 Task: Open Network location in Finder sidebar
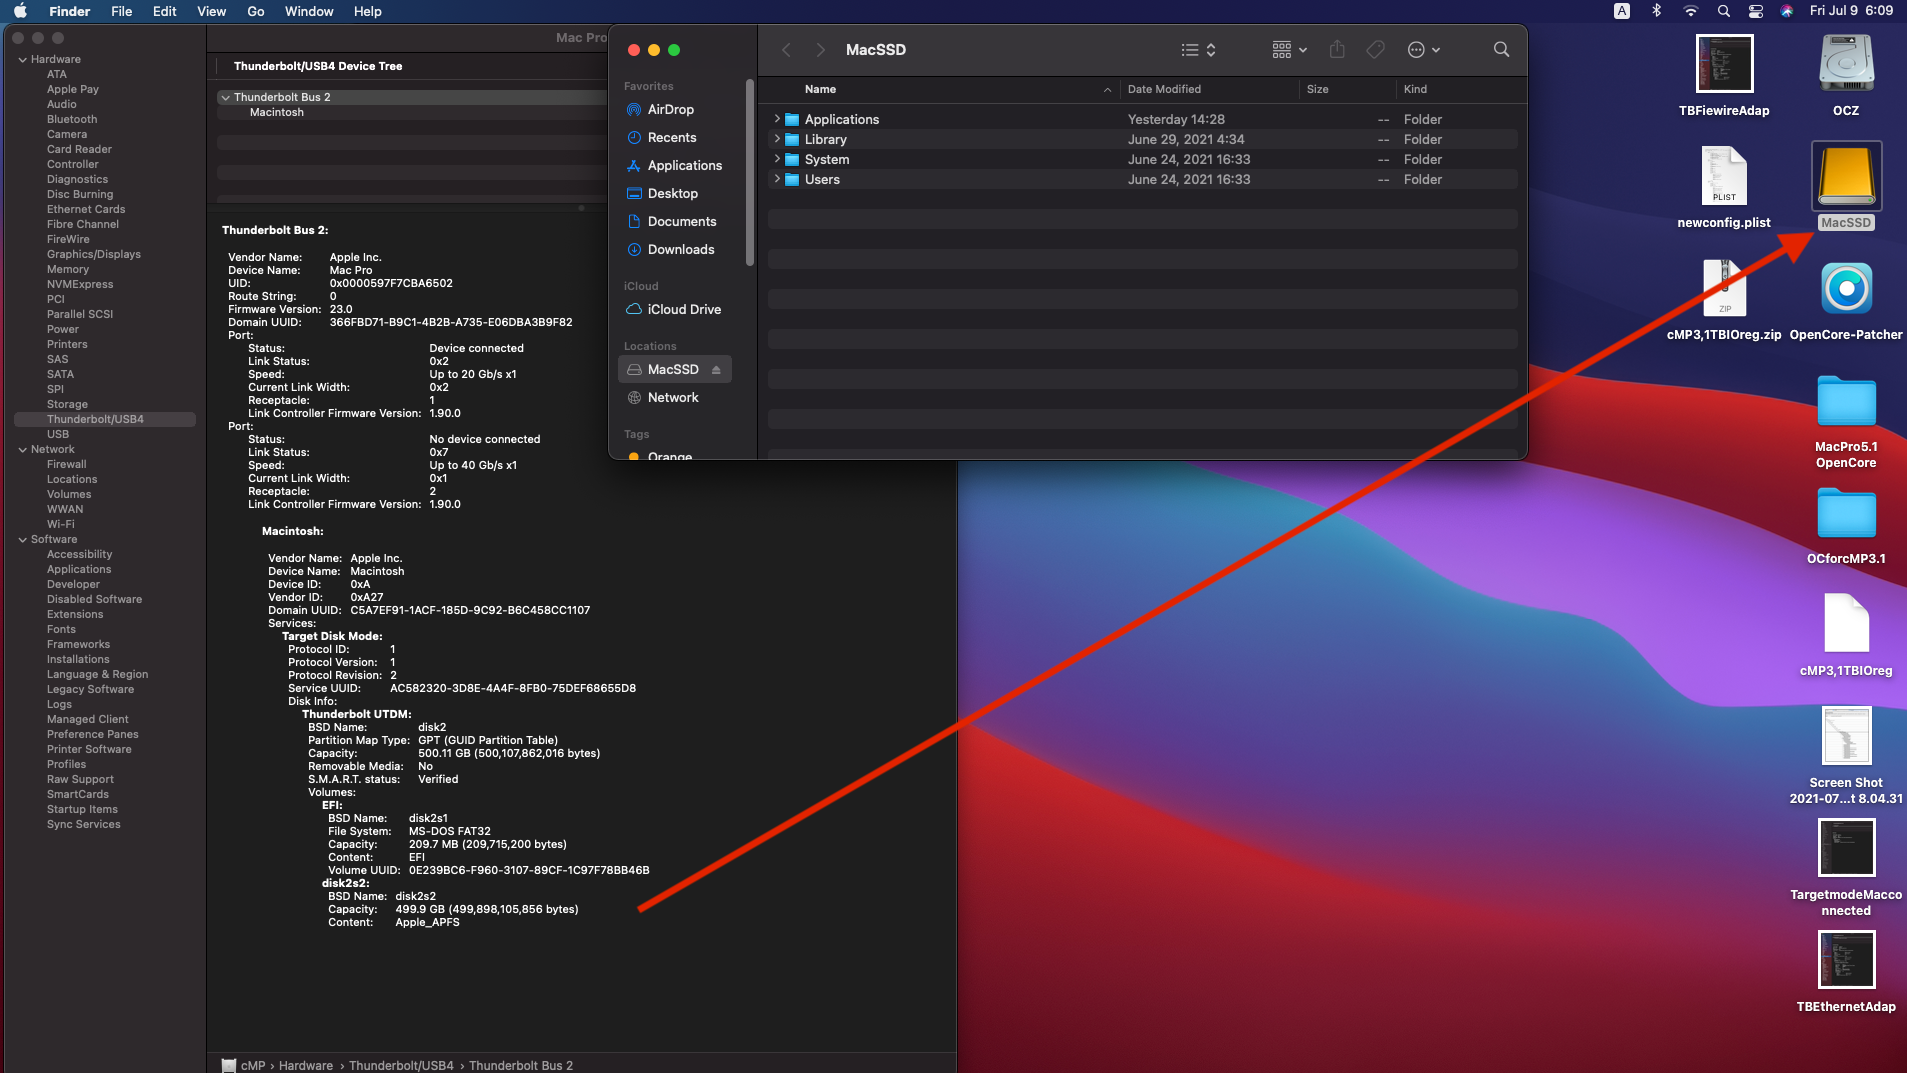coord(673,398)
